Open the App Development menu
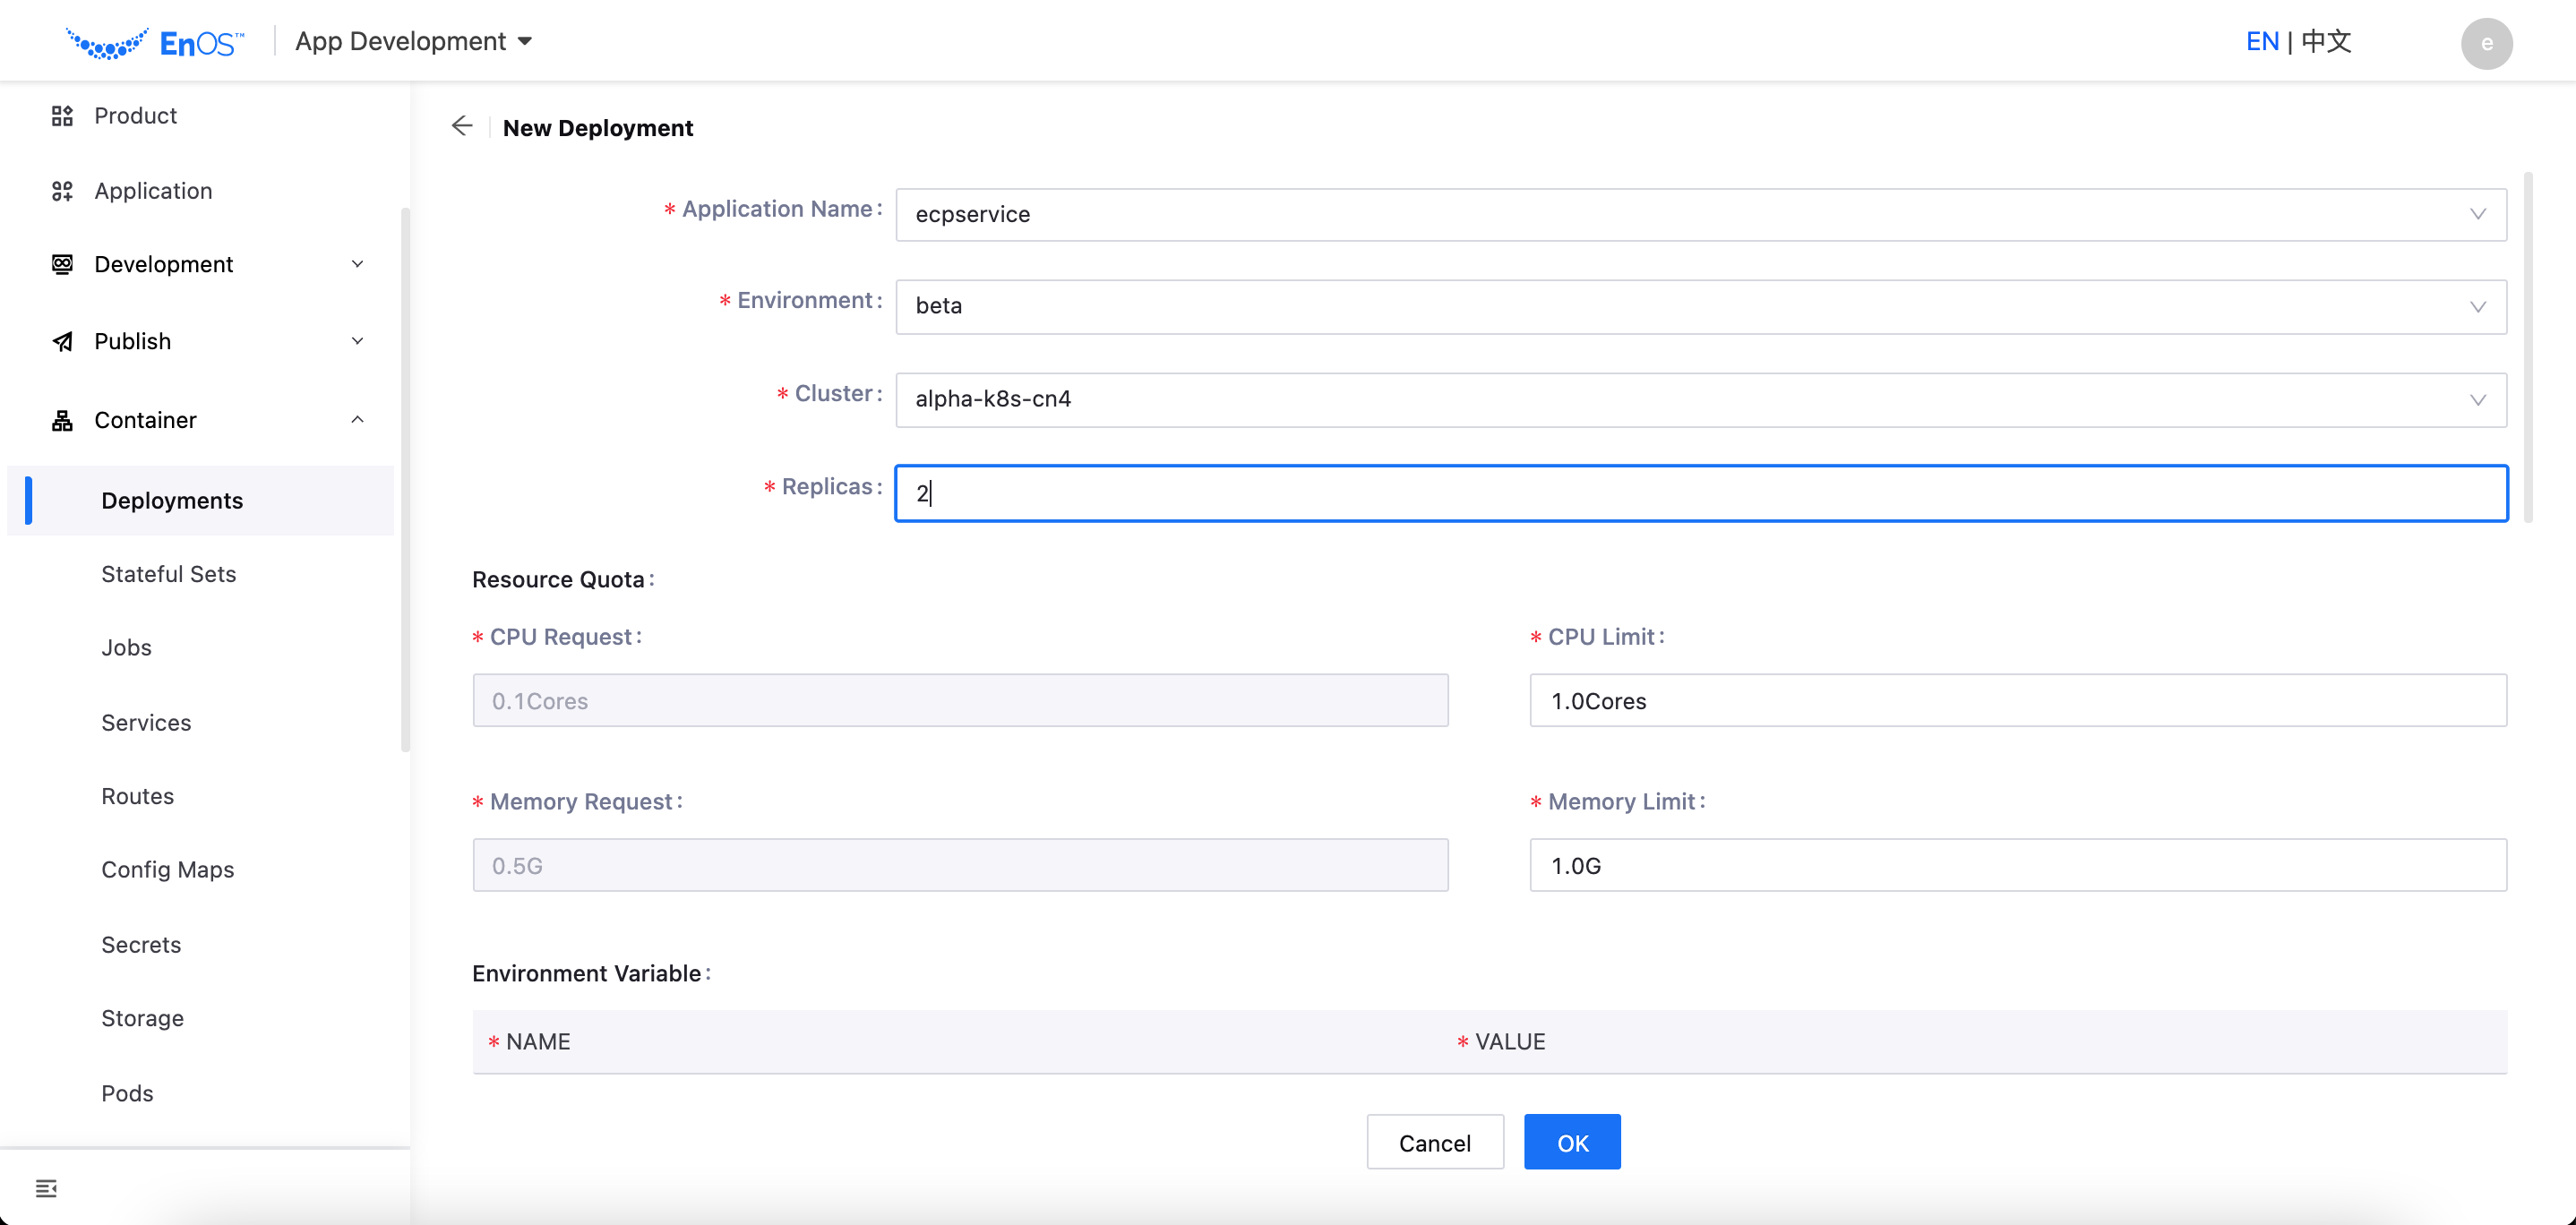Viewport: 2576px width, 1225px height. coord(414,41)
